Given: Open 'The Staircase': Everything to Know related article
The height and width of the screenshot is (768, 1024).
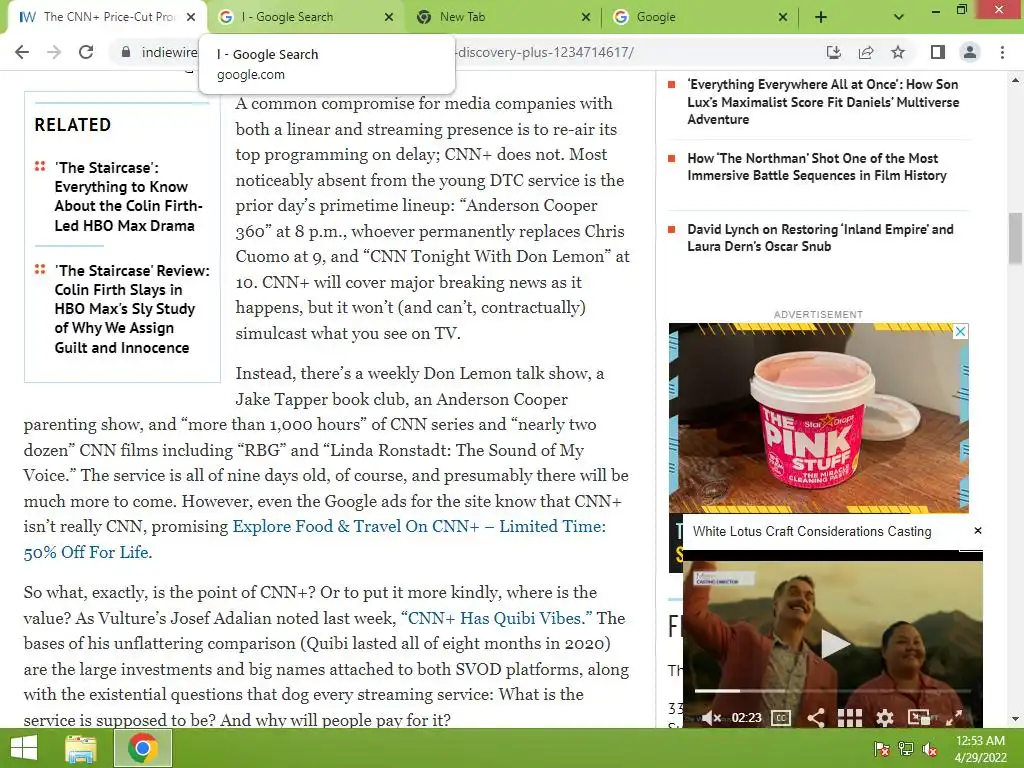Looking at the screenshot, I should point(129,197).
